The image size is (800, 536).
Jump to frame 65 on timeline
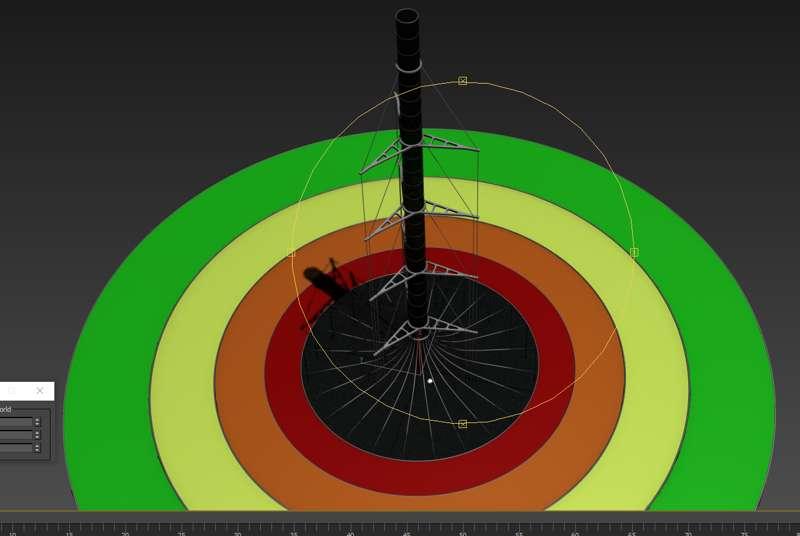631,533
